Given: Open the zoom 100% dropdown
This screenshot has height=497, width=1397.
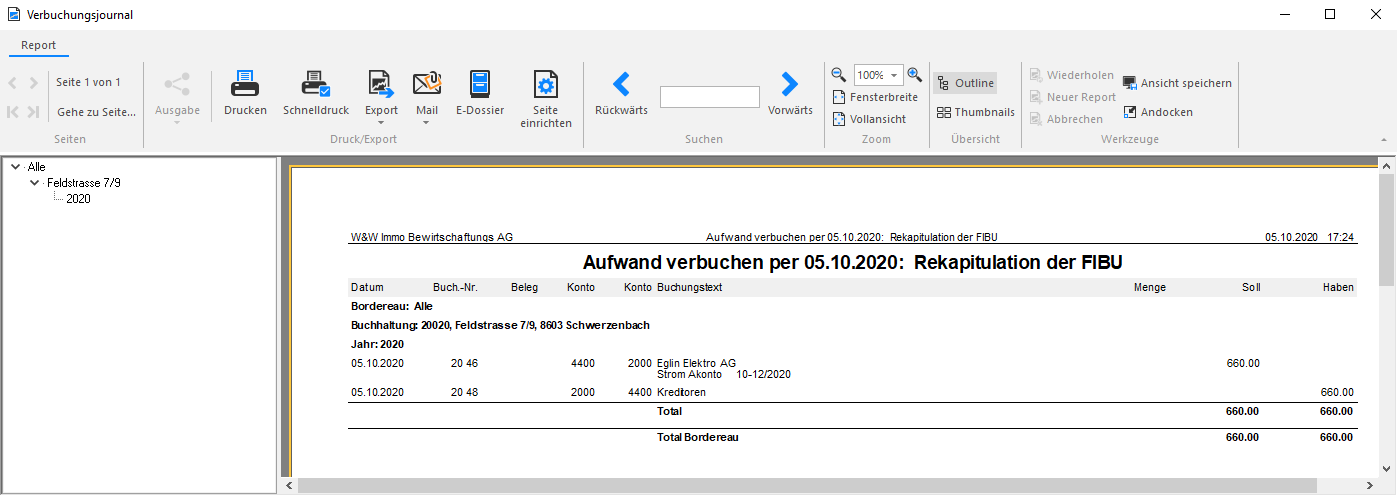Looking at the screenshot, I should pyautogui.click(x=894, y=75).
